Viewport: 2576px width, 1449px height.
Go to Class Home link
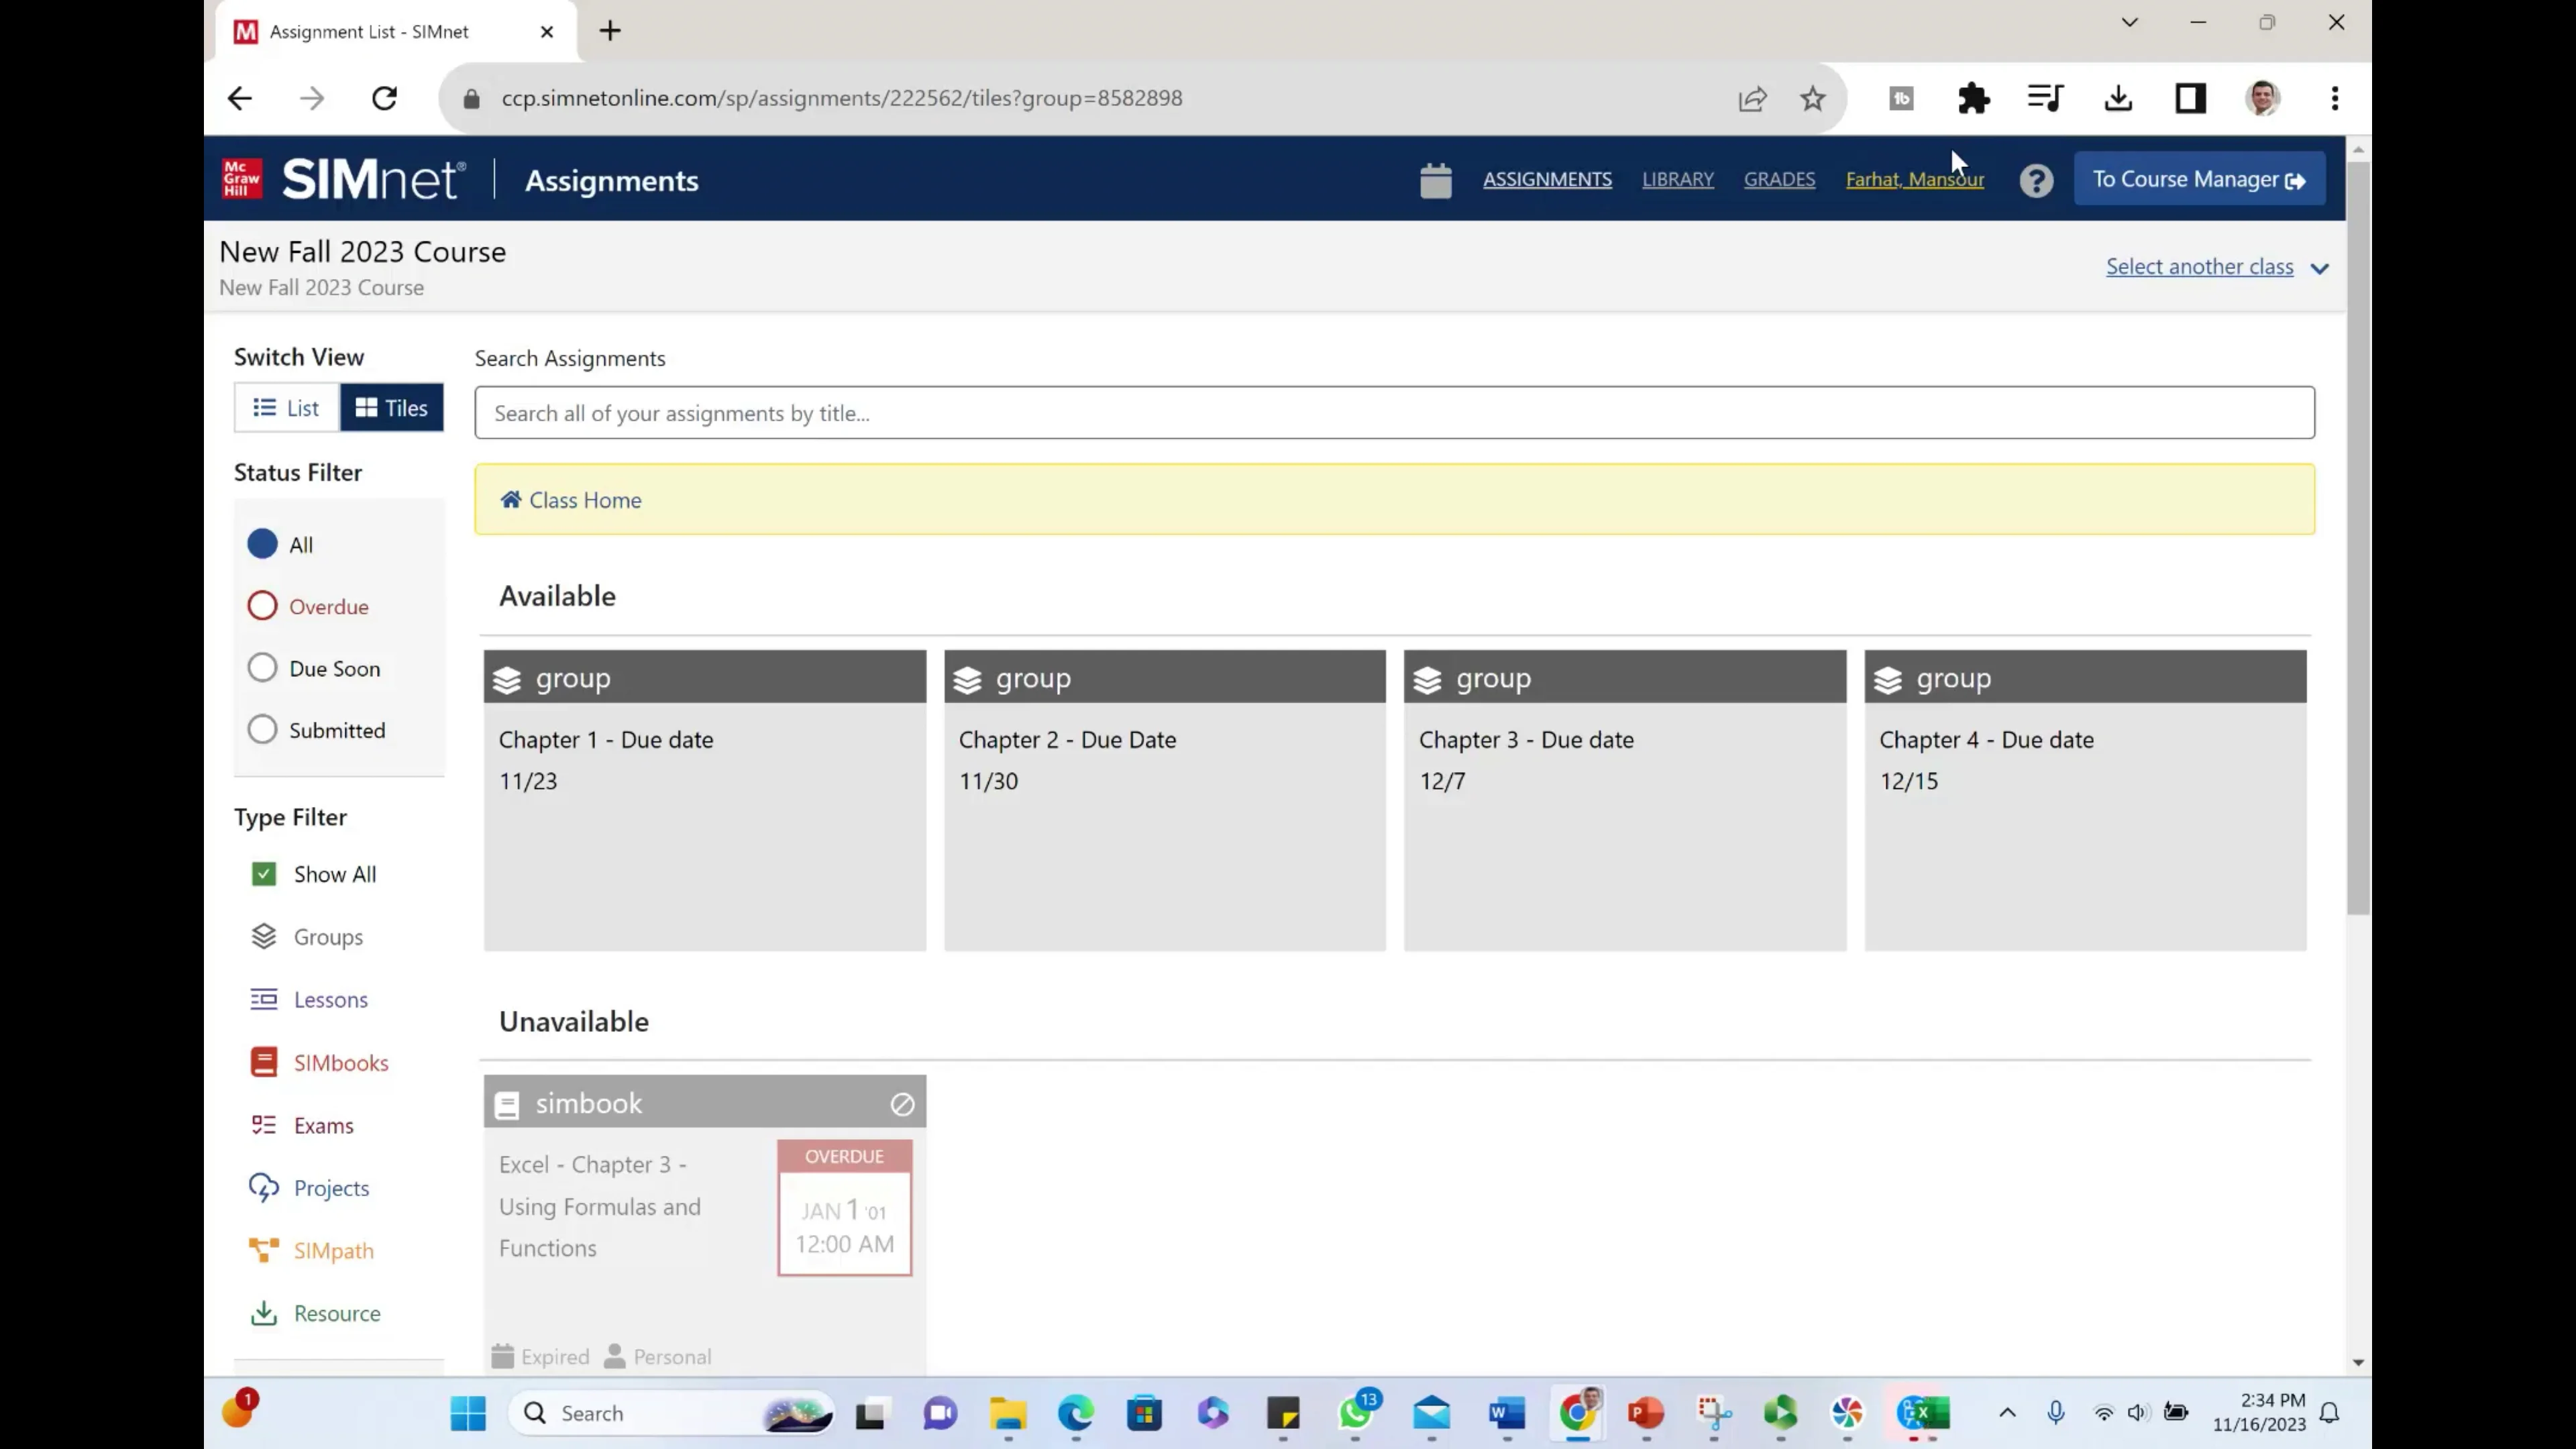tap(571, 500)
